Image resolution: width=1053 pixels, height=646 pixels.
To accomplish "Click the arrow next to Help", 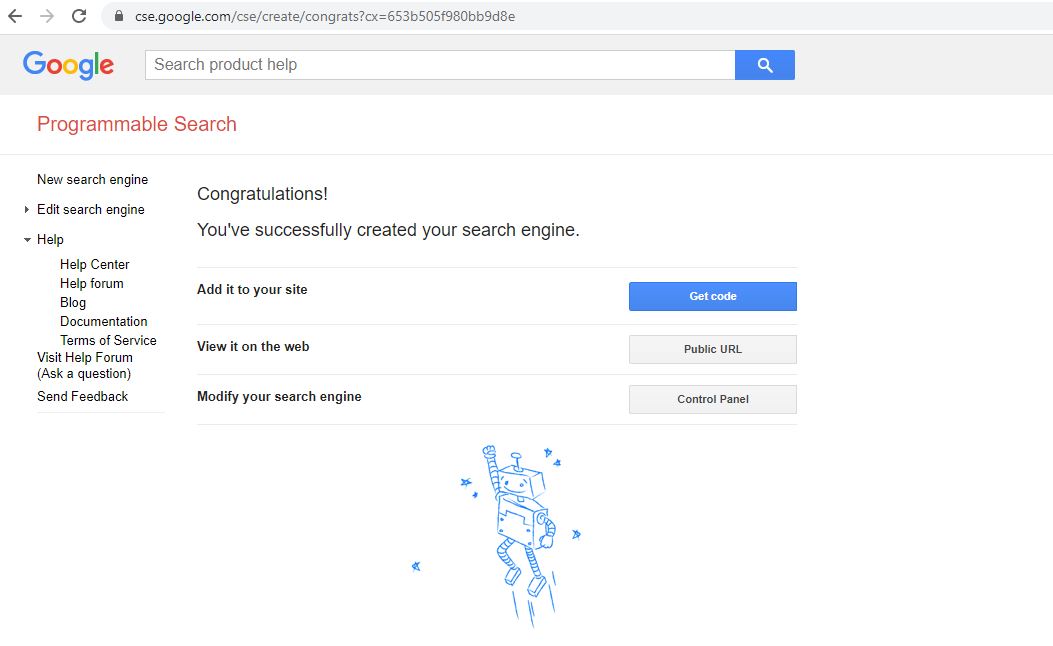I will coord(26,239).
